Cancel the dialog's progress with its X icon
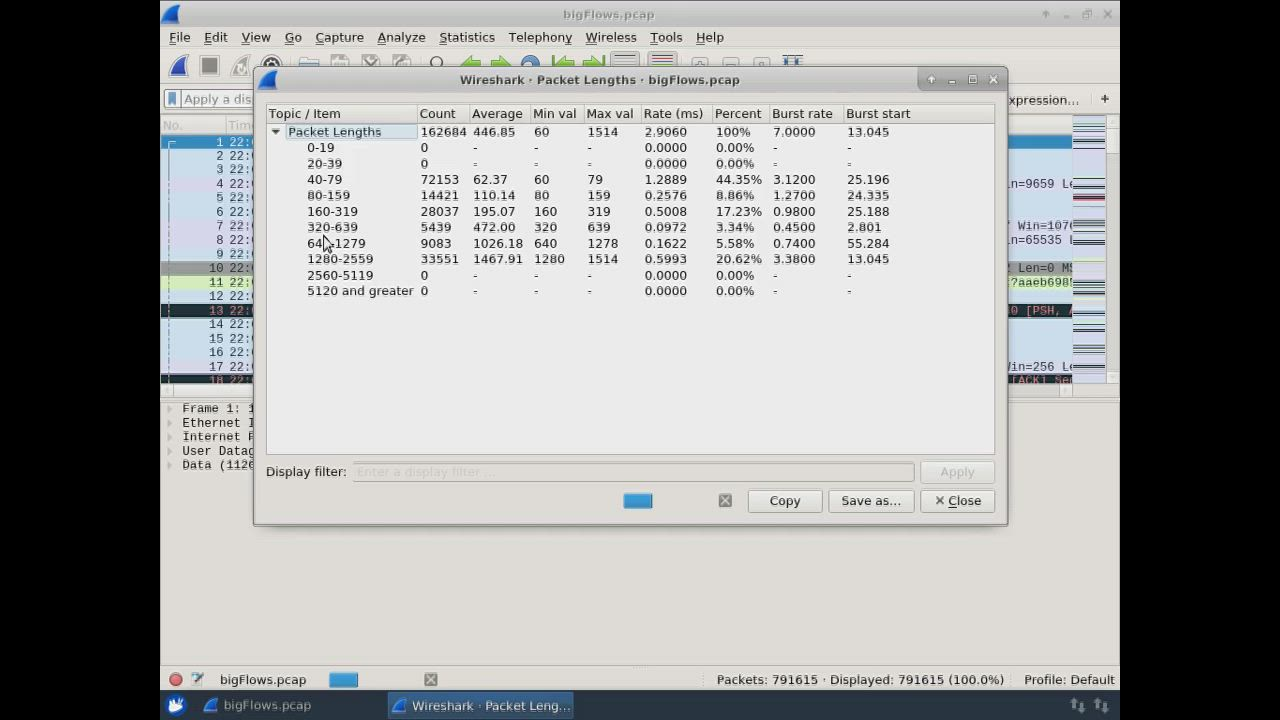This screenshot has height=720, width=1280. click(725, 501)
